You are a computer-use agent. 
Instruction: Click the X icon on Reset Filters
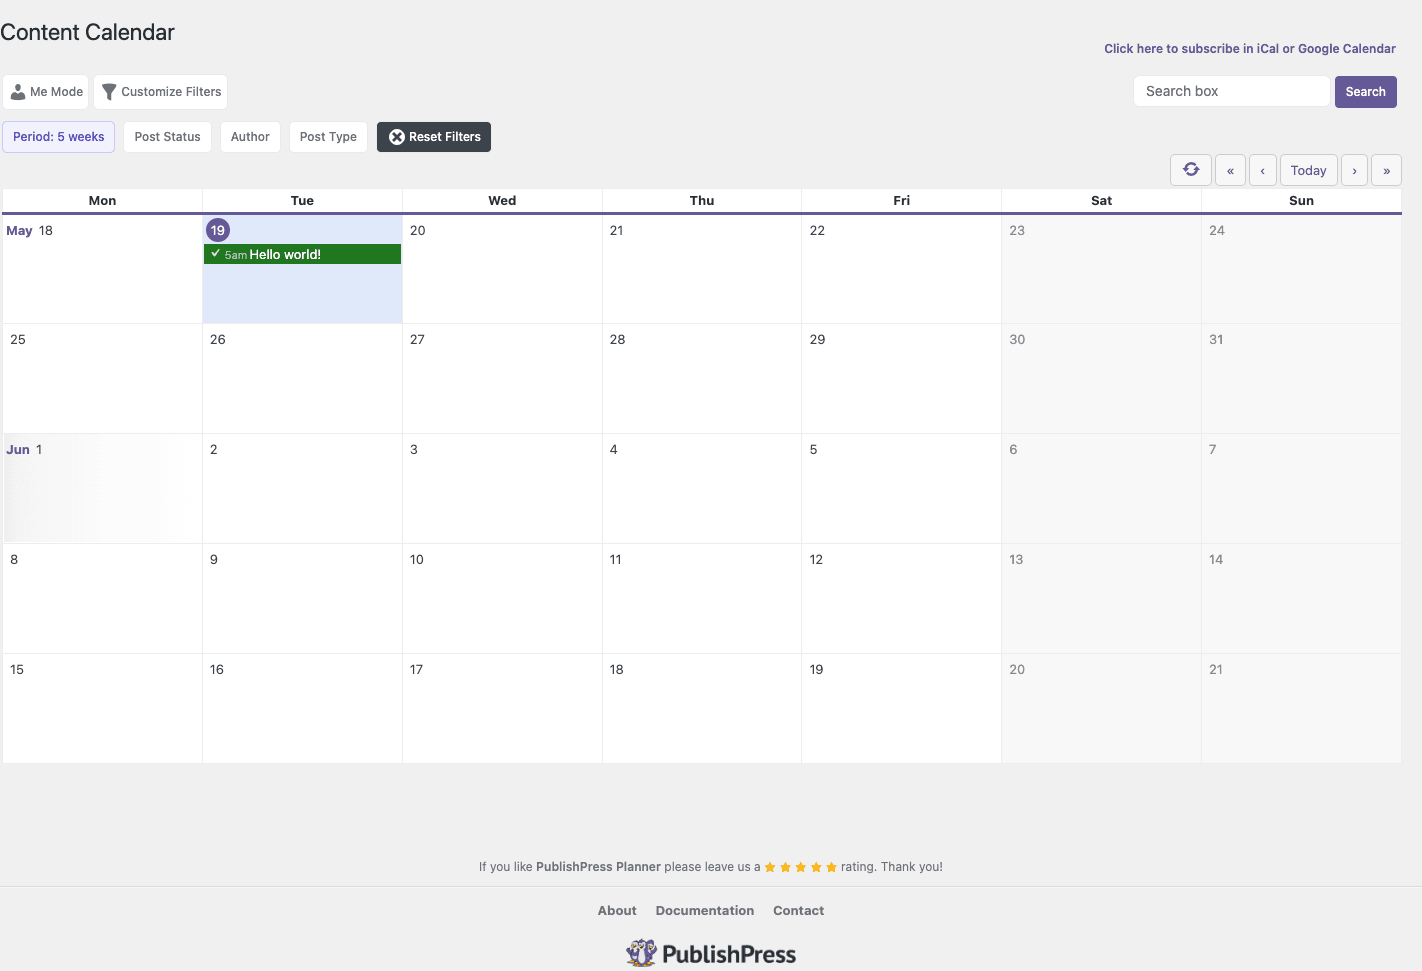tap(397, 137)
